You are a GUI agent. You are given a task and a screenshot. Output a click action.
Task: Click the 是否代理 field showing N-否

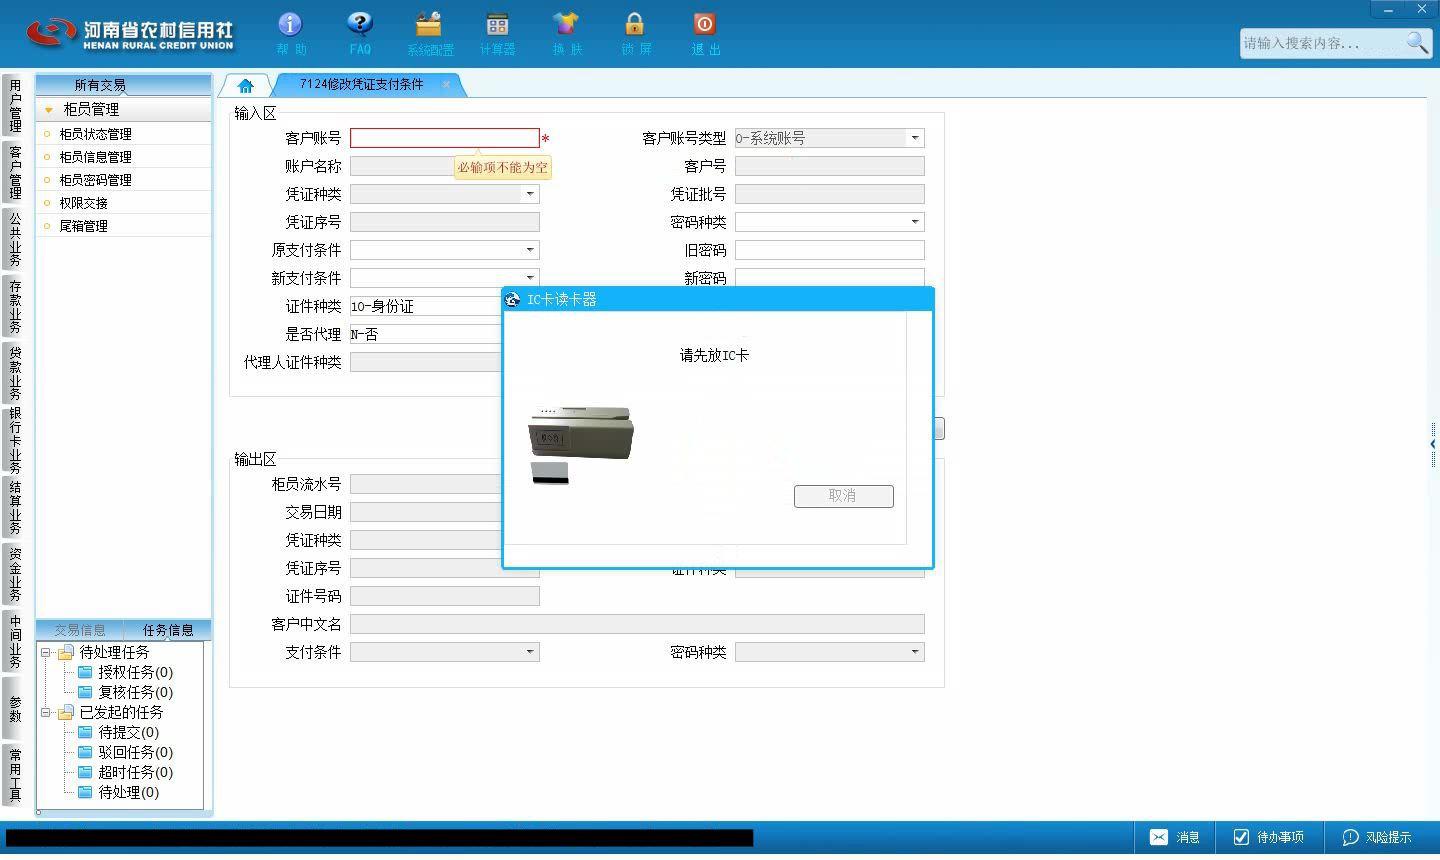click(x=425, y=334)
